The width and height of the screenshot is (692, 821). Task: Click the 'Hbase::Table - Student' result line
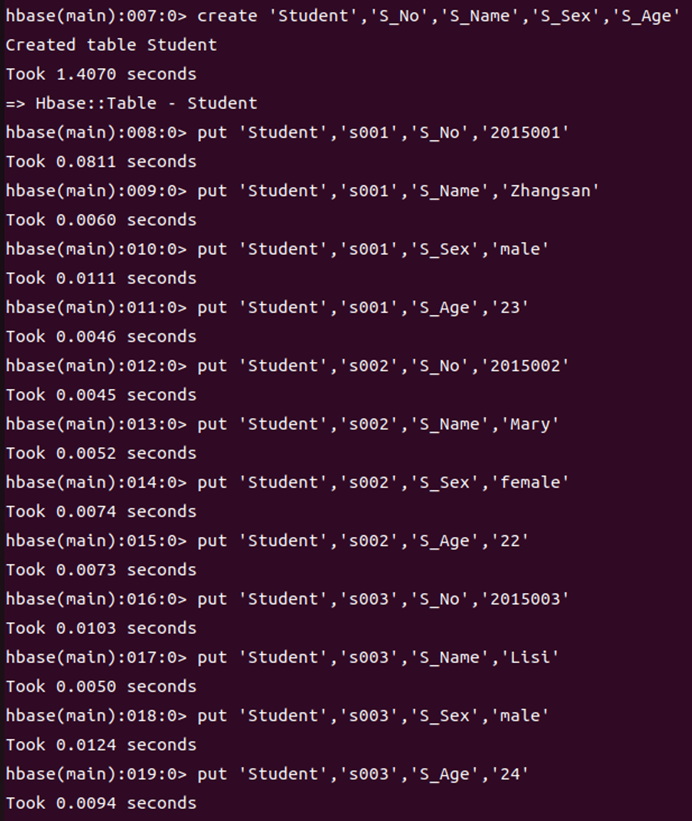point(131,103)
